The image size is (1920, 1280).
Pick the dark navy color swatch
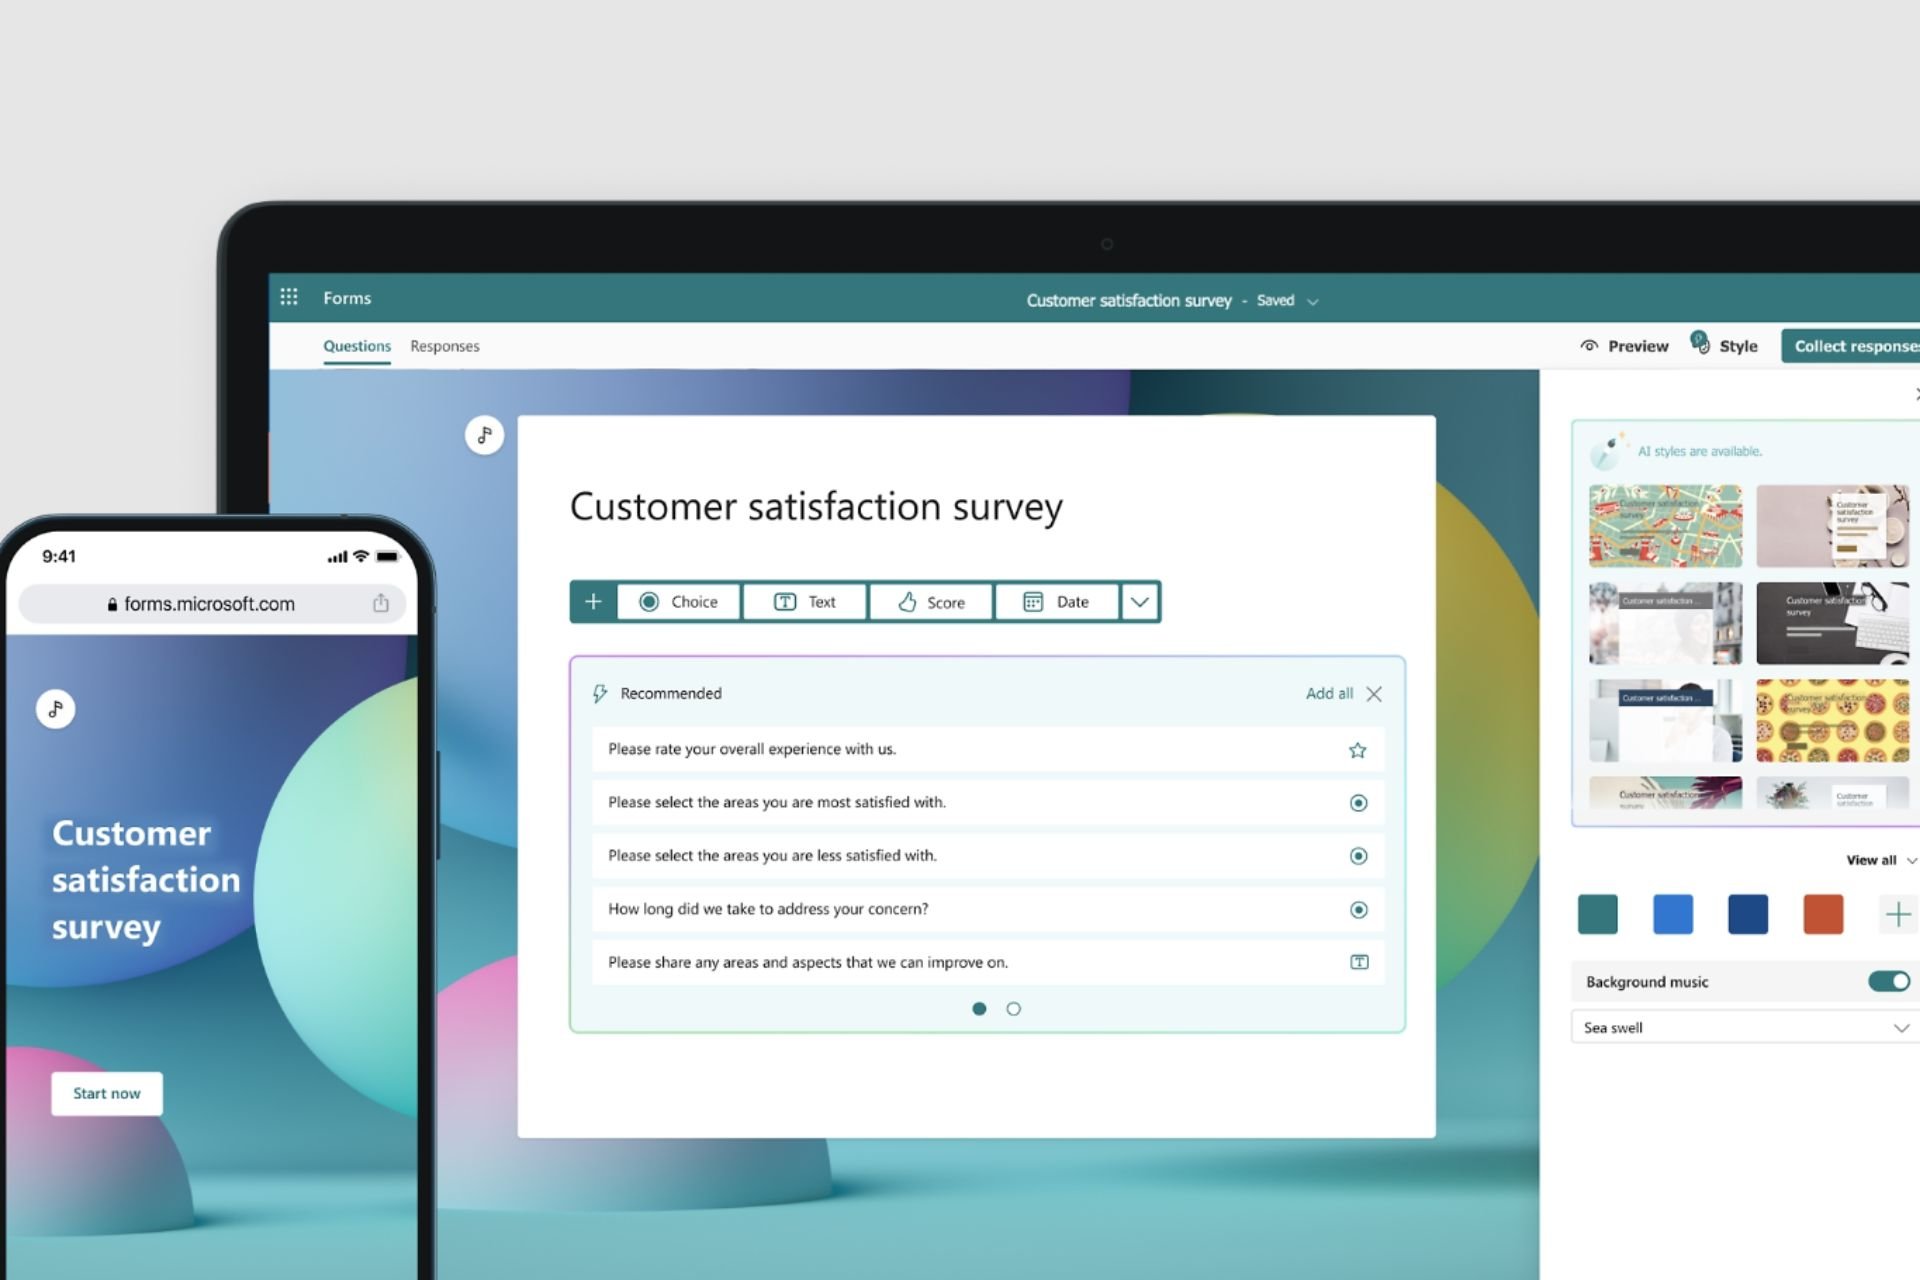[1748, 914]
